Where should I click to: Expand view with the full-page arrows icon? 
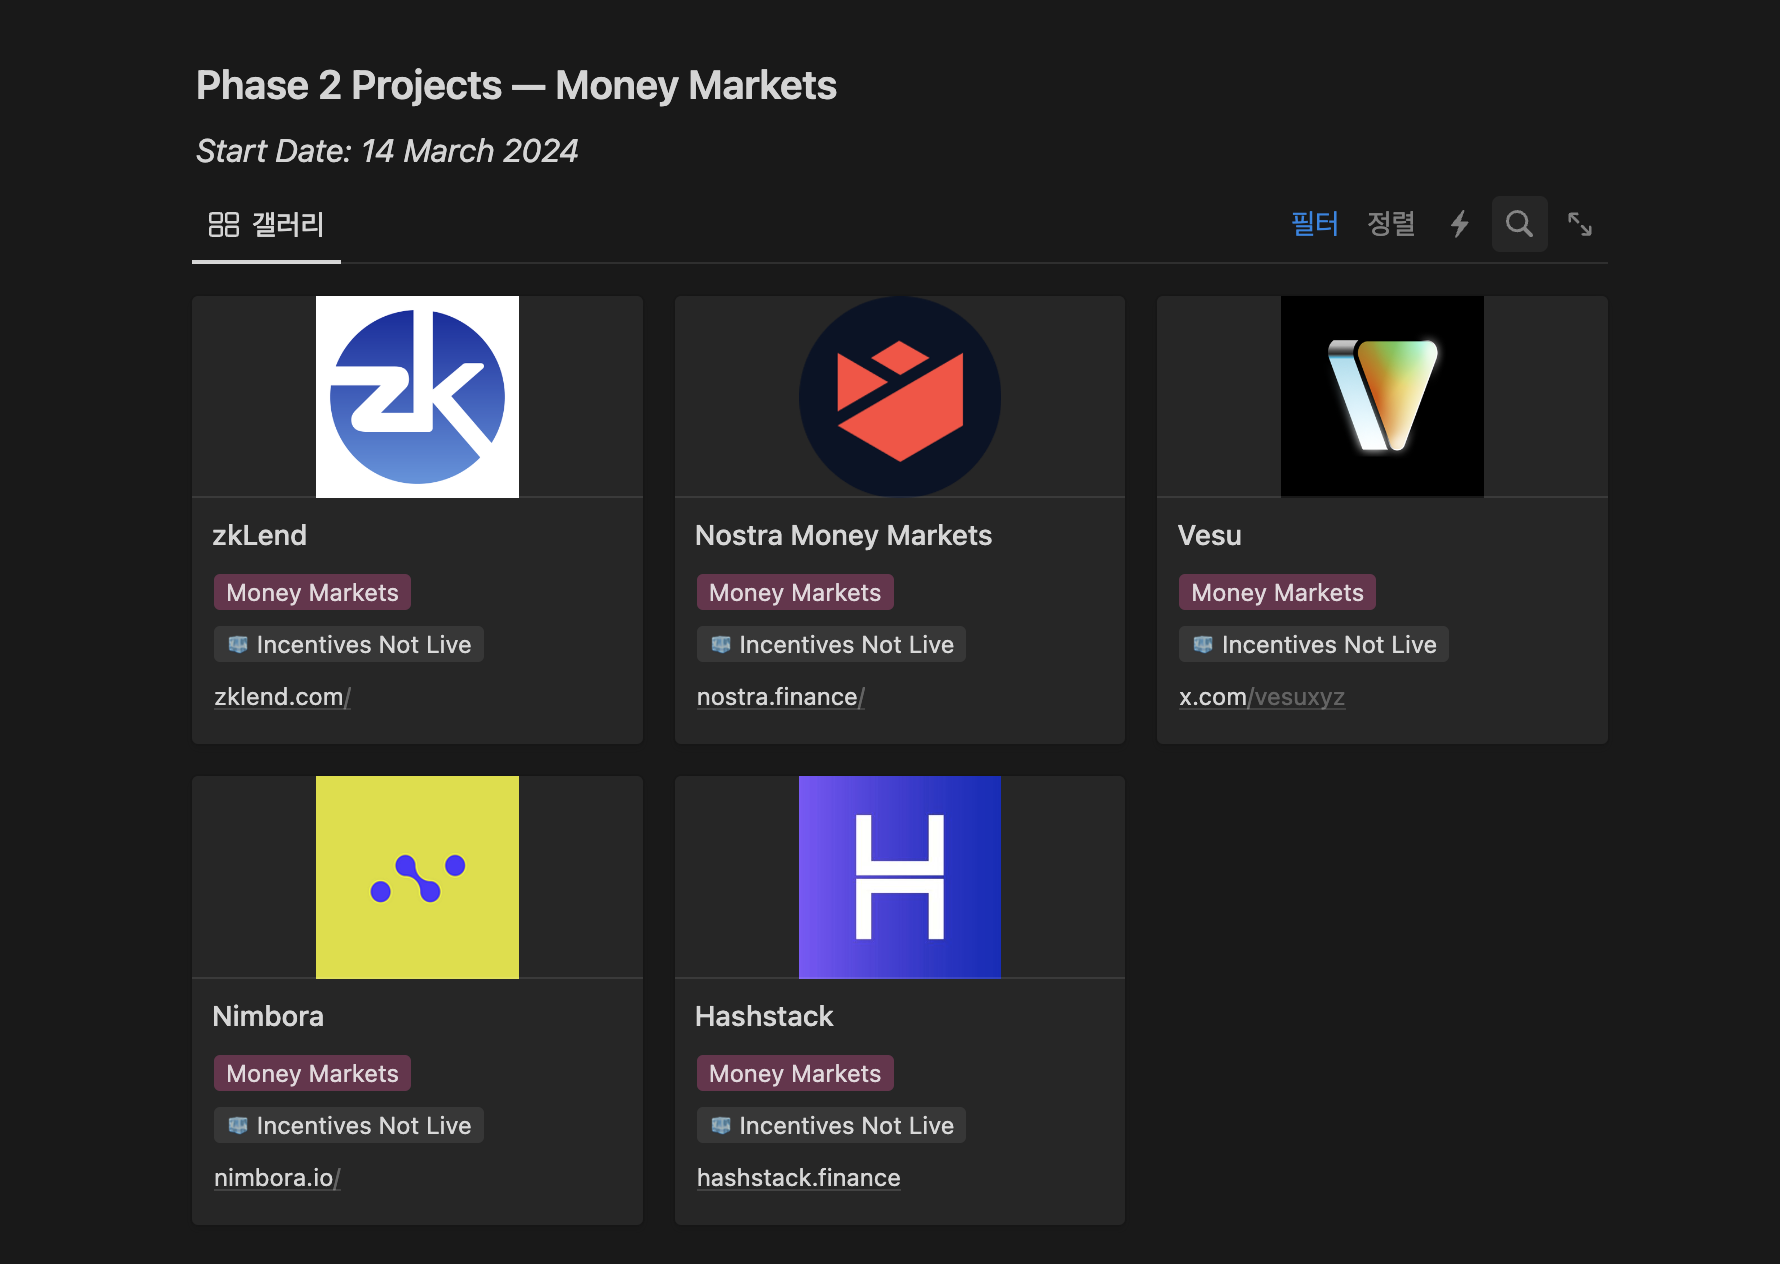click(1580, 224)
